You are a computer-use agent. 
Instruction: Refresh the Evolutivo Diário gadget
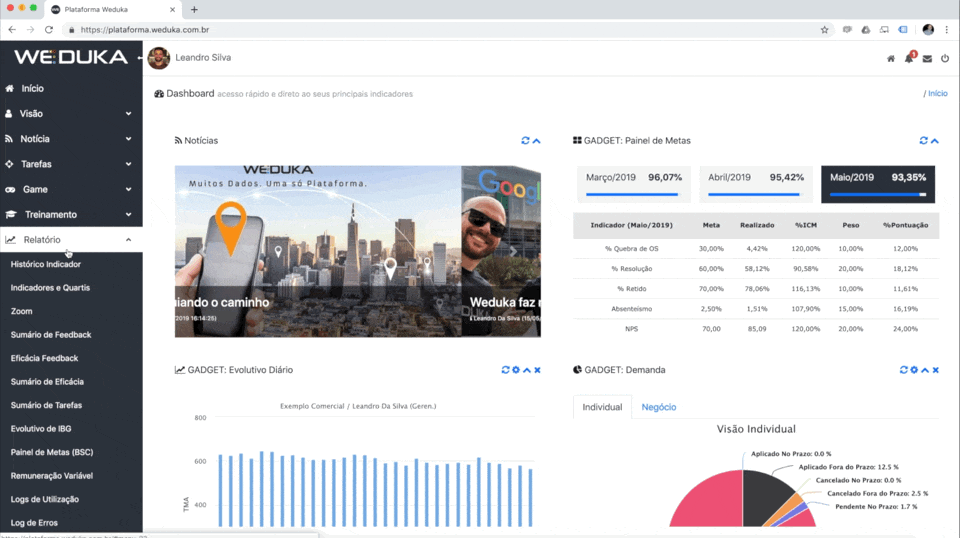(x=505, y=370)
